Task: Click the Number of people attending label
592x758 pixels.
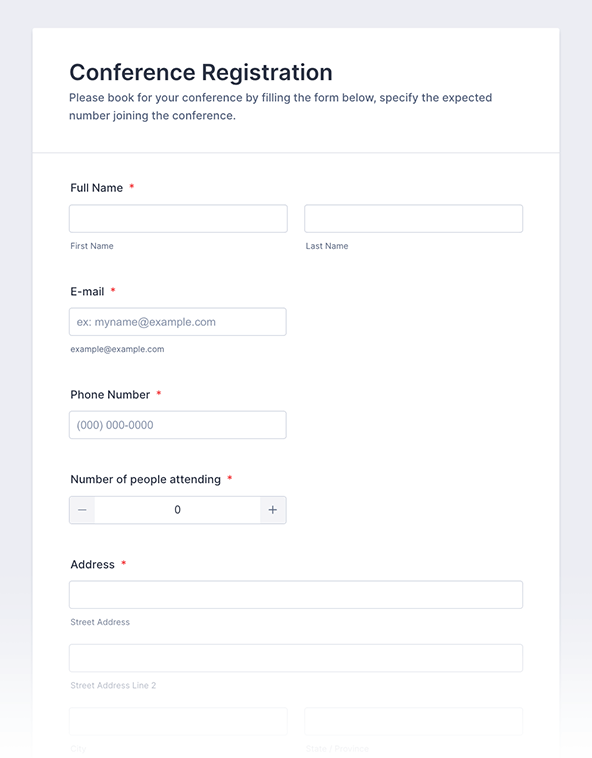Action: tap(145, 479)
